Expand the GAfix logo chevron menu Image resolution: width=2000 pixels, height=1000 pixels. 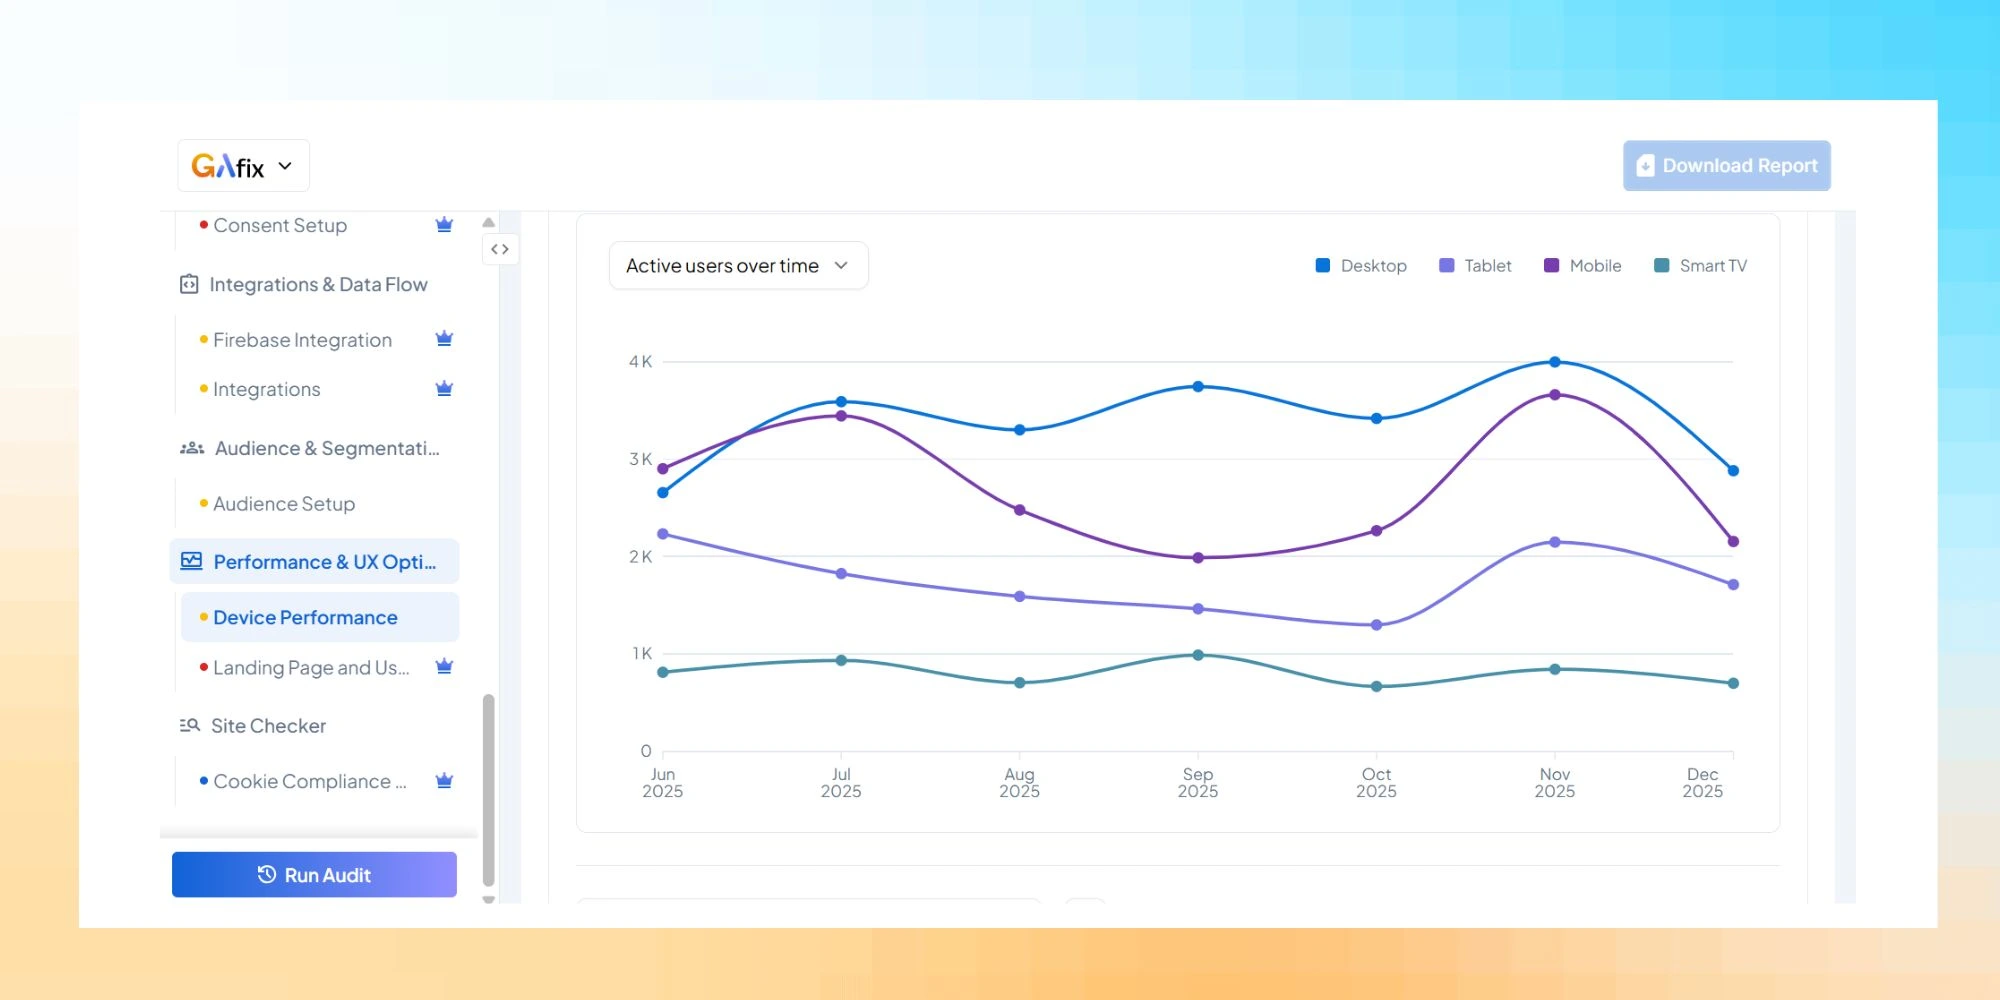click(x=284, y=165)
